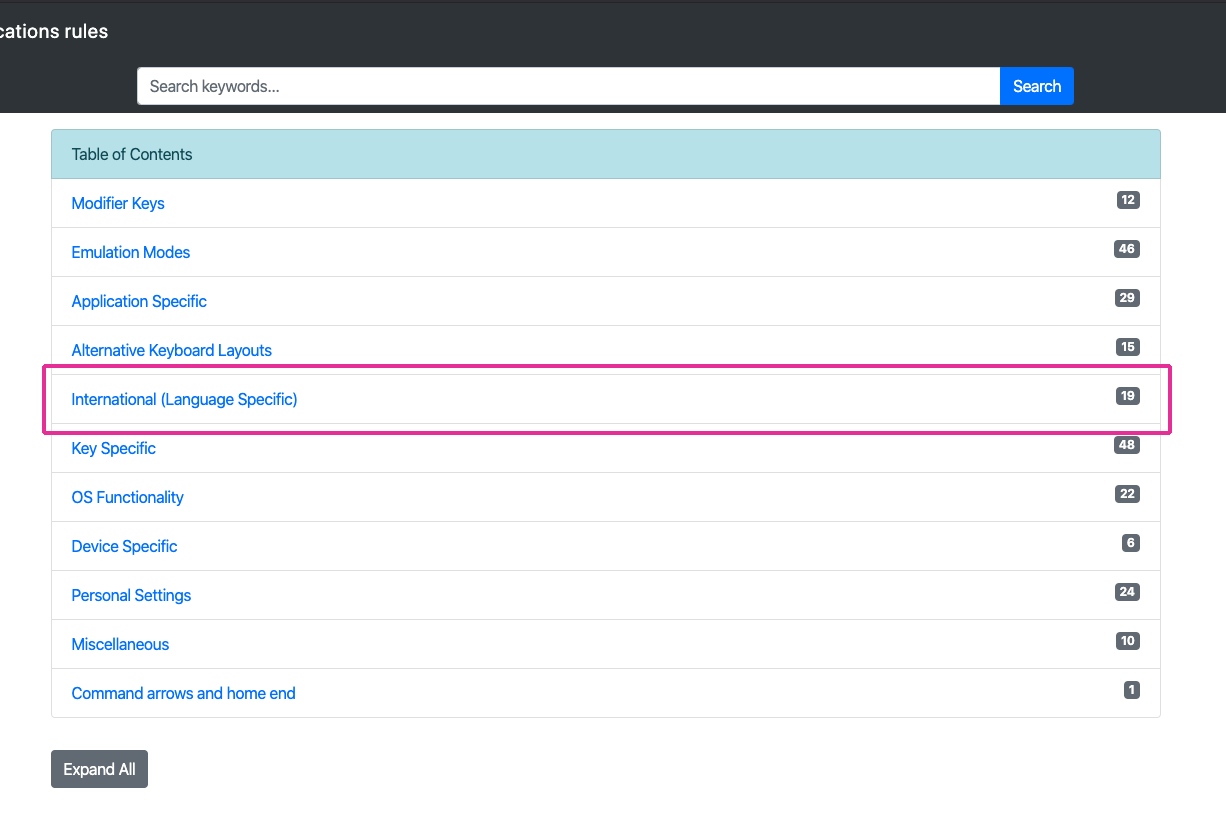Open Alternative Keyboard Layouts section

(x=172, y=350)
